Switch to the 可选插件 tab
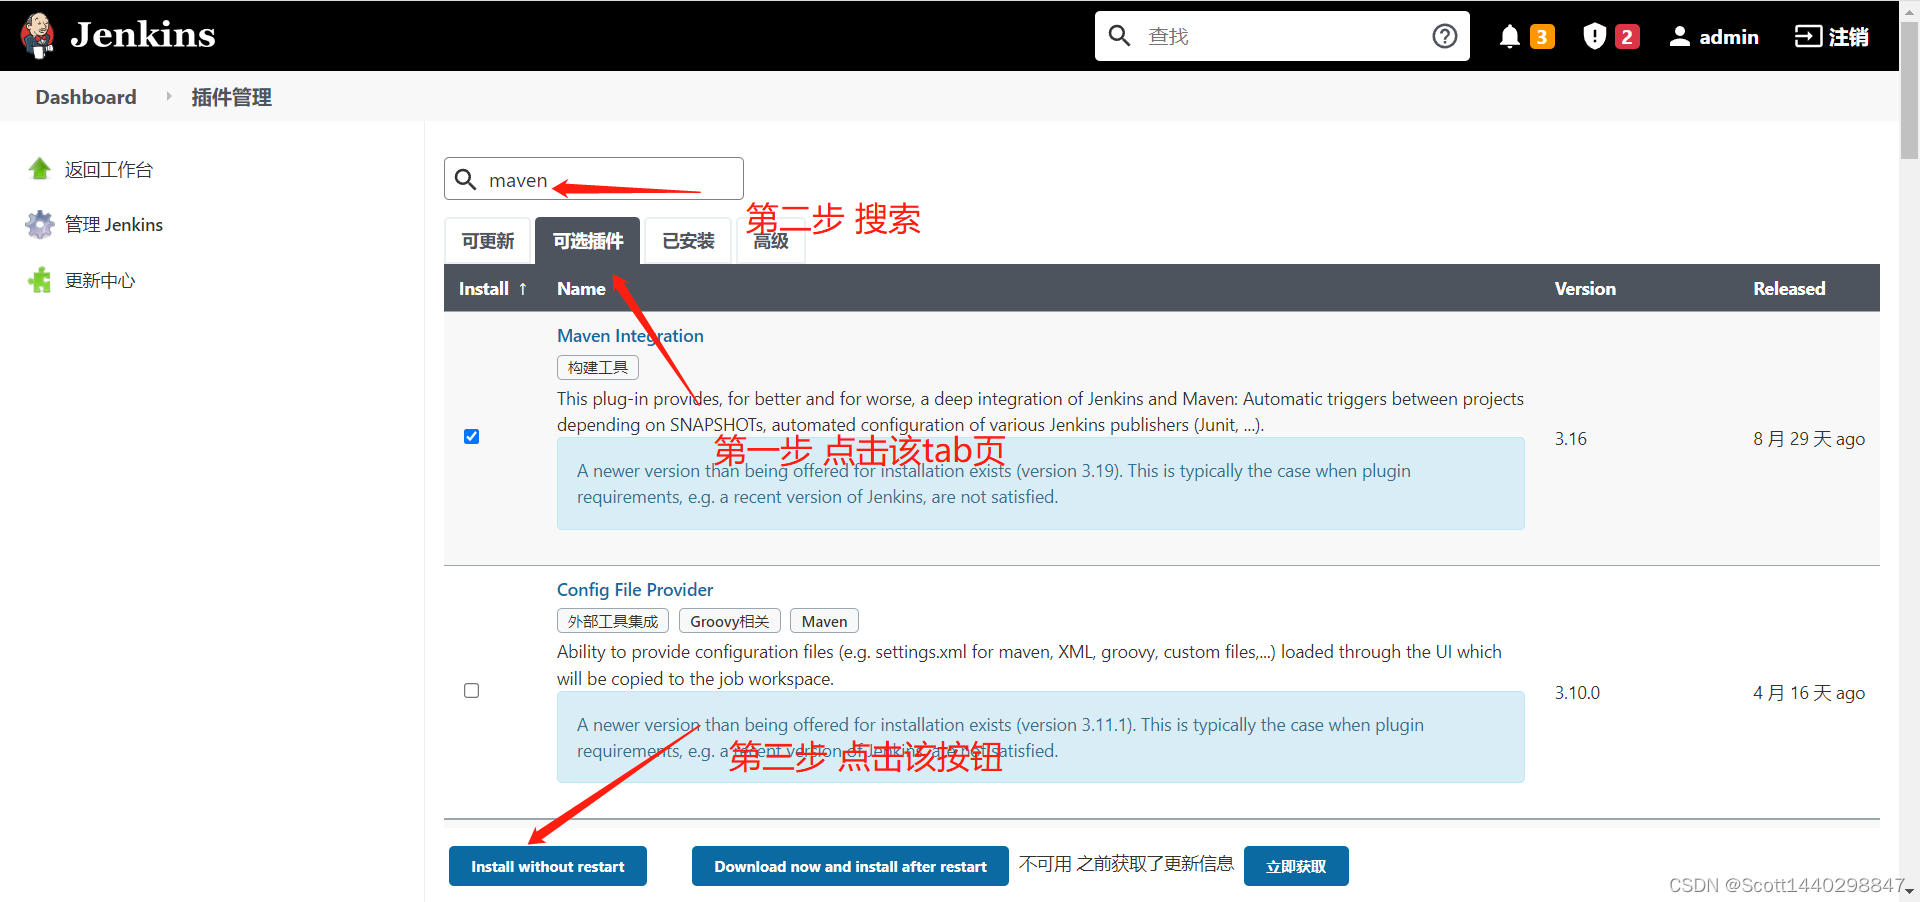1920x902 pixels. [588, 241]
